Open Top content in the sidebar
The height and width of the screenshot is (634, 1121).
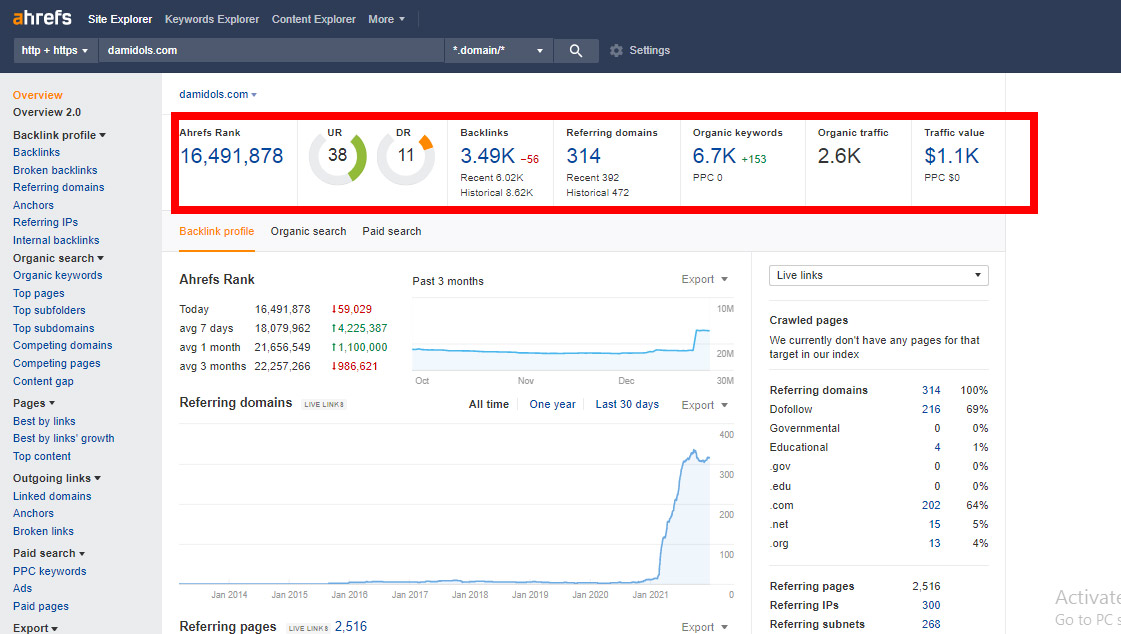tap(41, 456)
